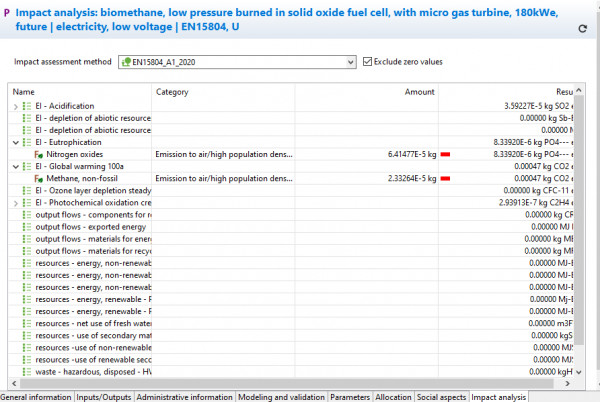Click the scroll right arrow below the table
Image resolution: width=600 pixels, height=402 pixels.
click(x=567, y=383)
